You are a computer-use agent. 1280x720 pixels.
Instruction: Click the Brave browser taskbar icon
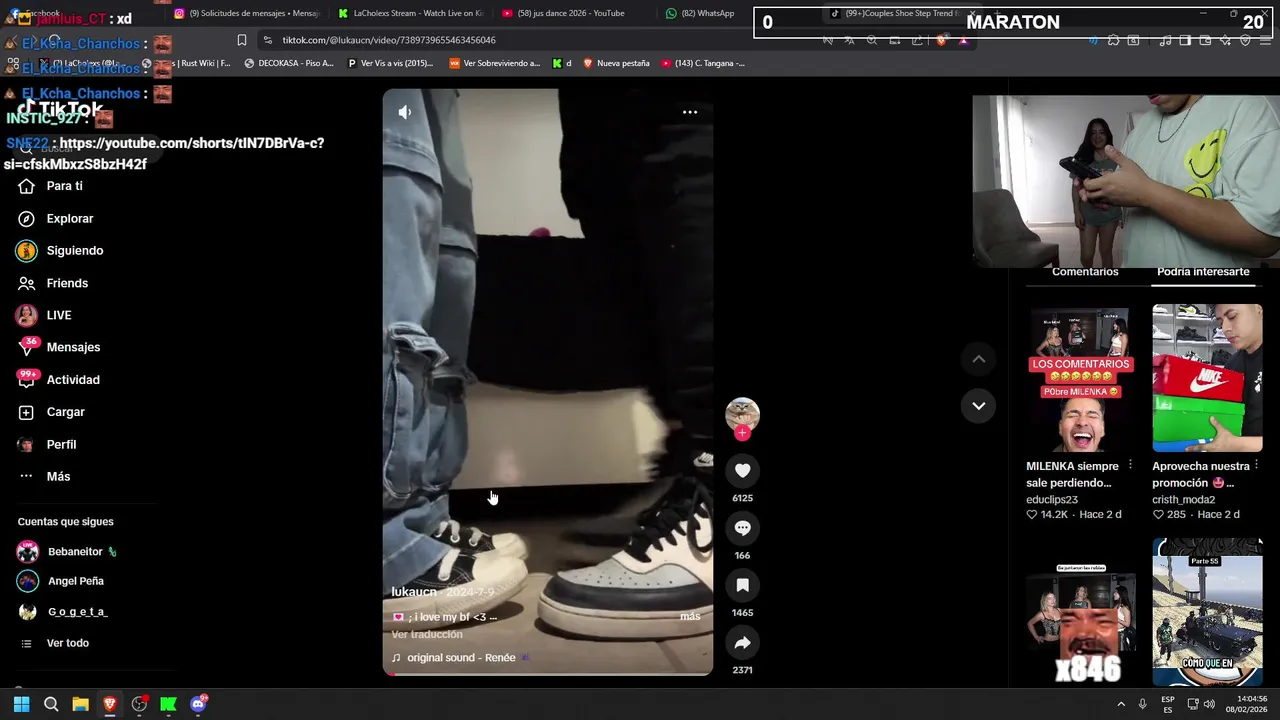pos(110,704)
